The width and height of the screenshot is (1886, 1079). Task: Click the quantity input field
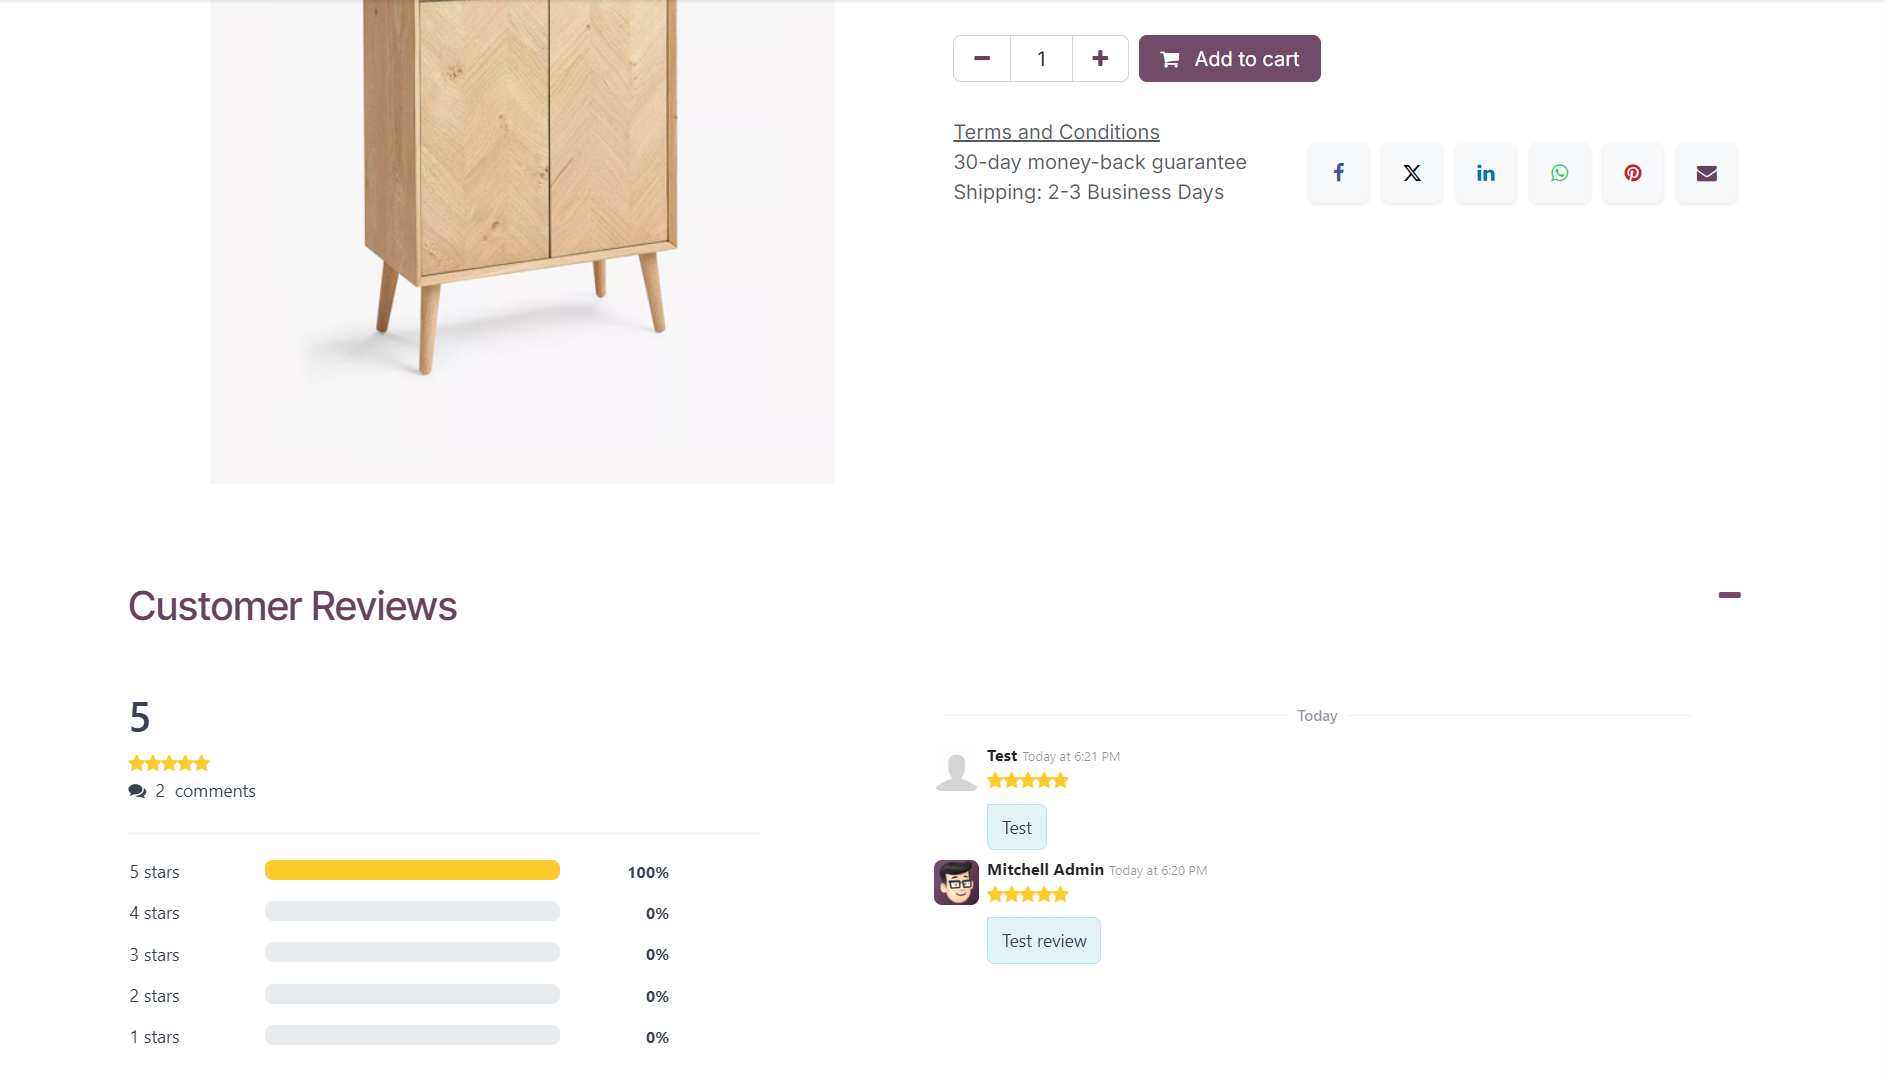tap(1040, 58)
